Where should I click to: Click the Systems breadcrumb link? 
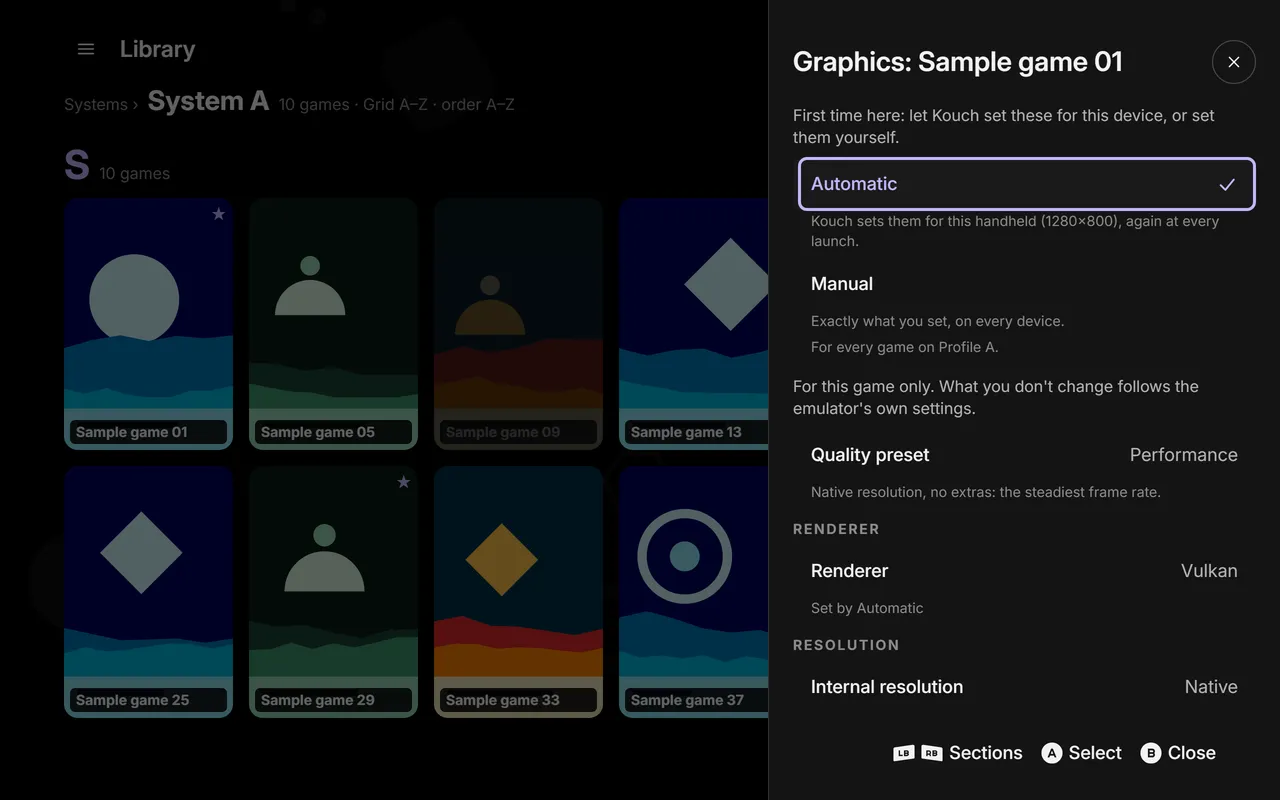(x=96, y=104)
